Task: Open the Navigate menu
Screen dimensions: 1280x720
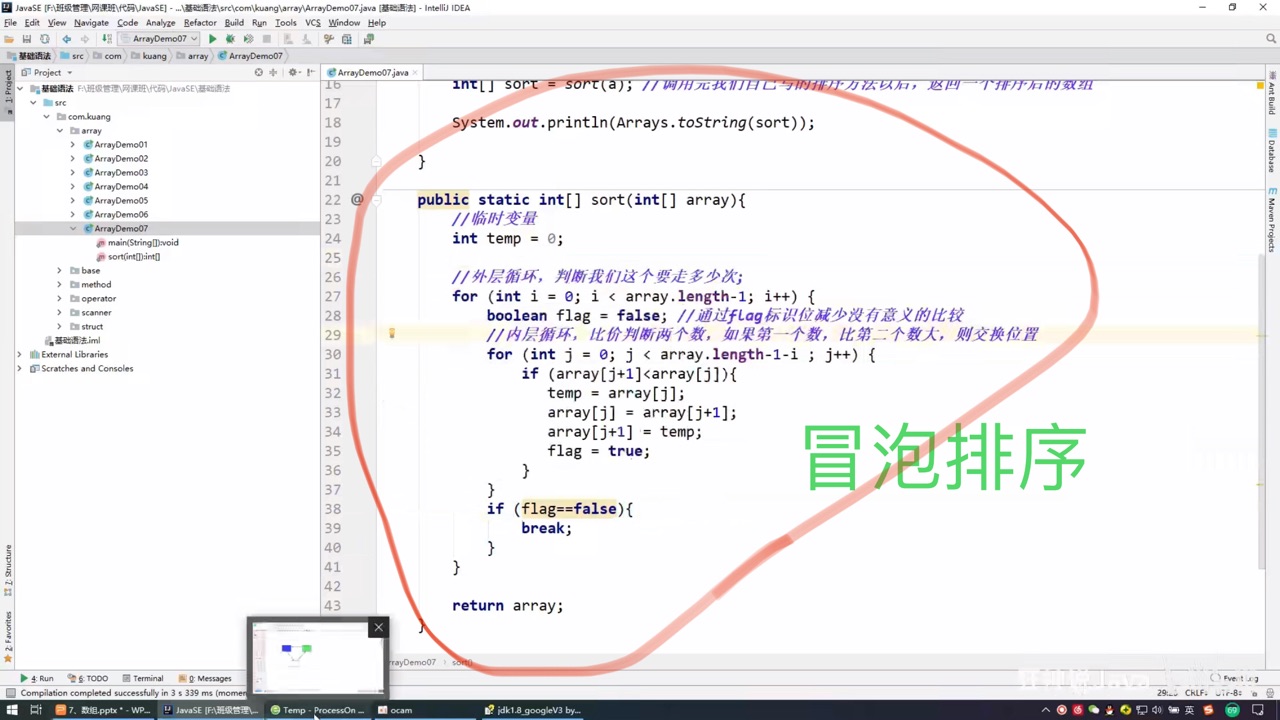Action: tap(91, 22)
